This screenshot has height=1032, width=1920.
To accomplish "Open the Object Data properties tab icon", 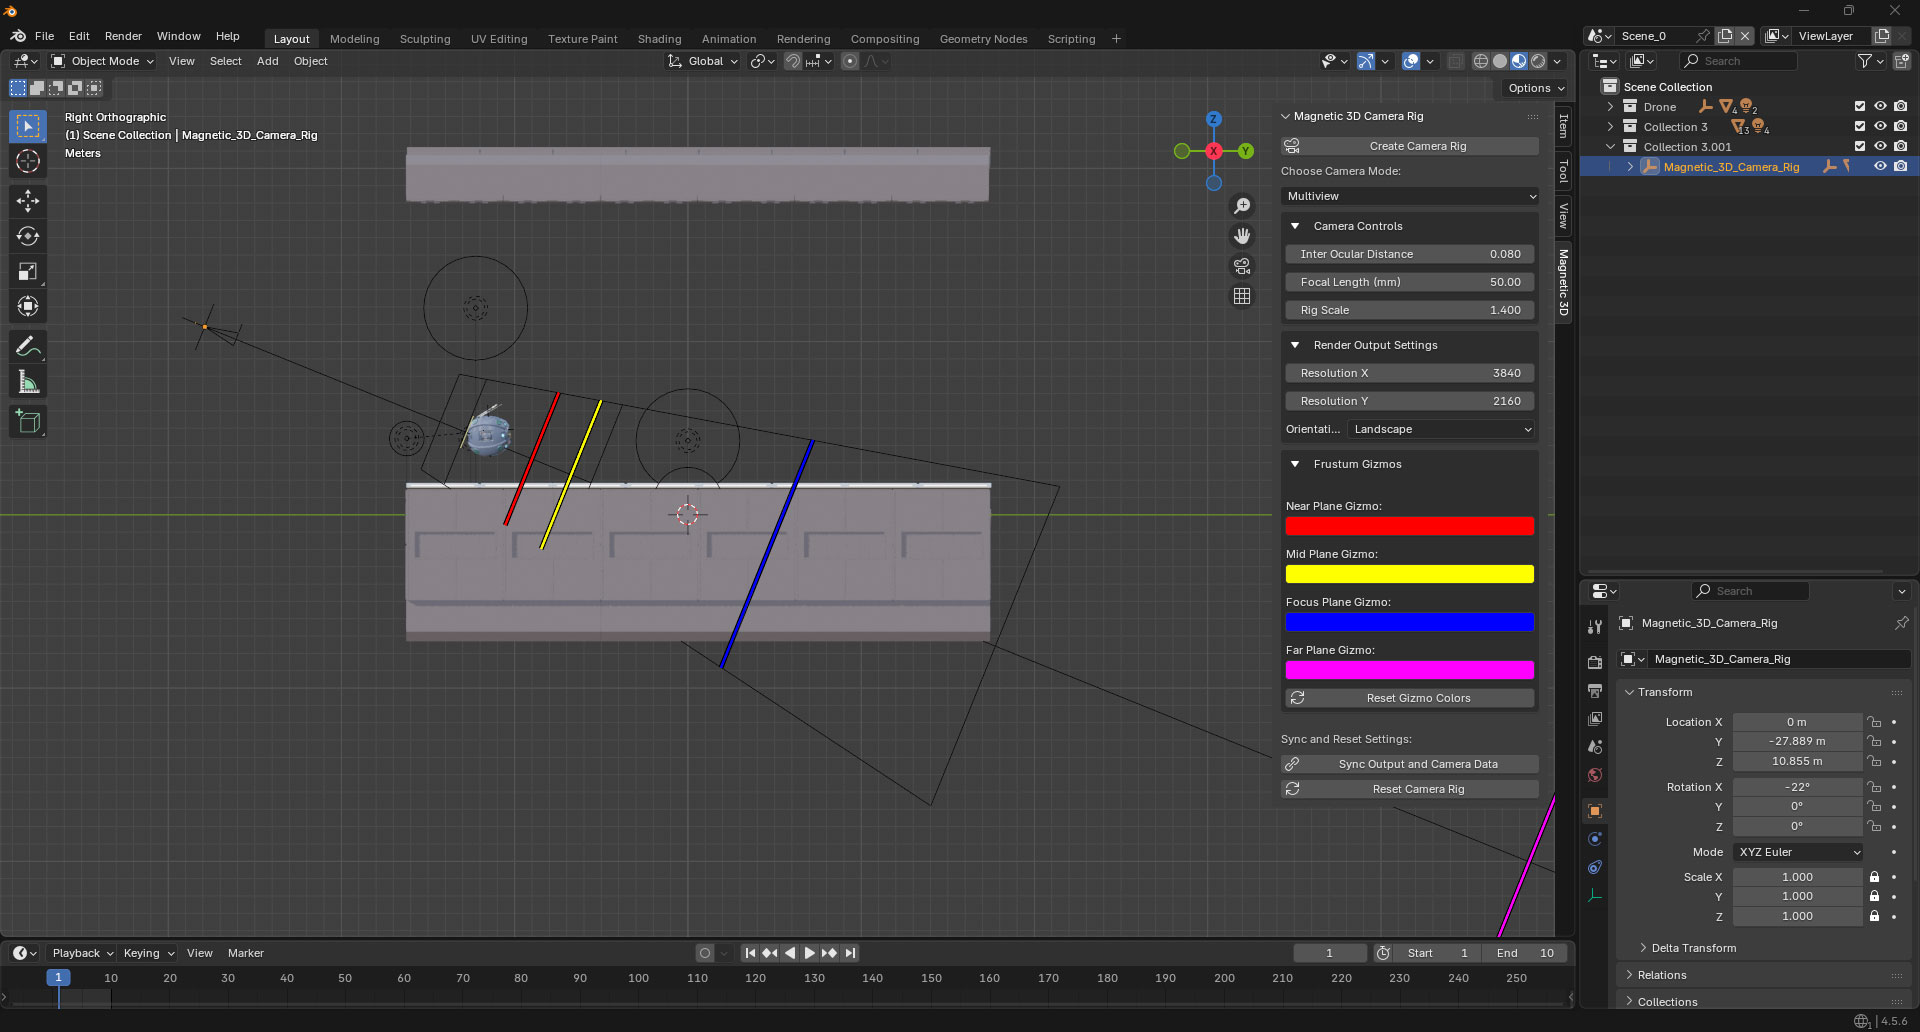I will [x=1595, y=896].
